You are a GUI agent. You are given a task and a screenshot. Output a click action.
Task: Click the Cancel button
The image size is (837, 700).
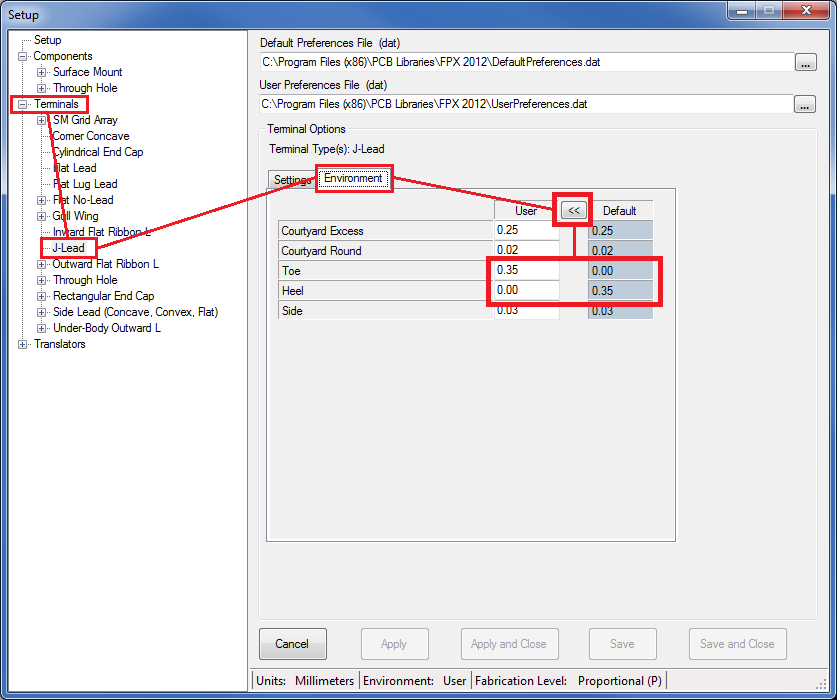293,644
